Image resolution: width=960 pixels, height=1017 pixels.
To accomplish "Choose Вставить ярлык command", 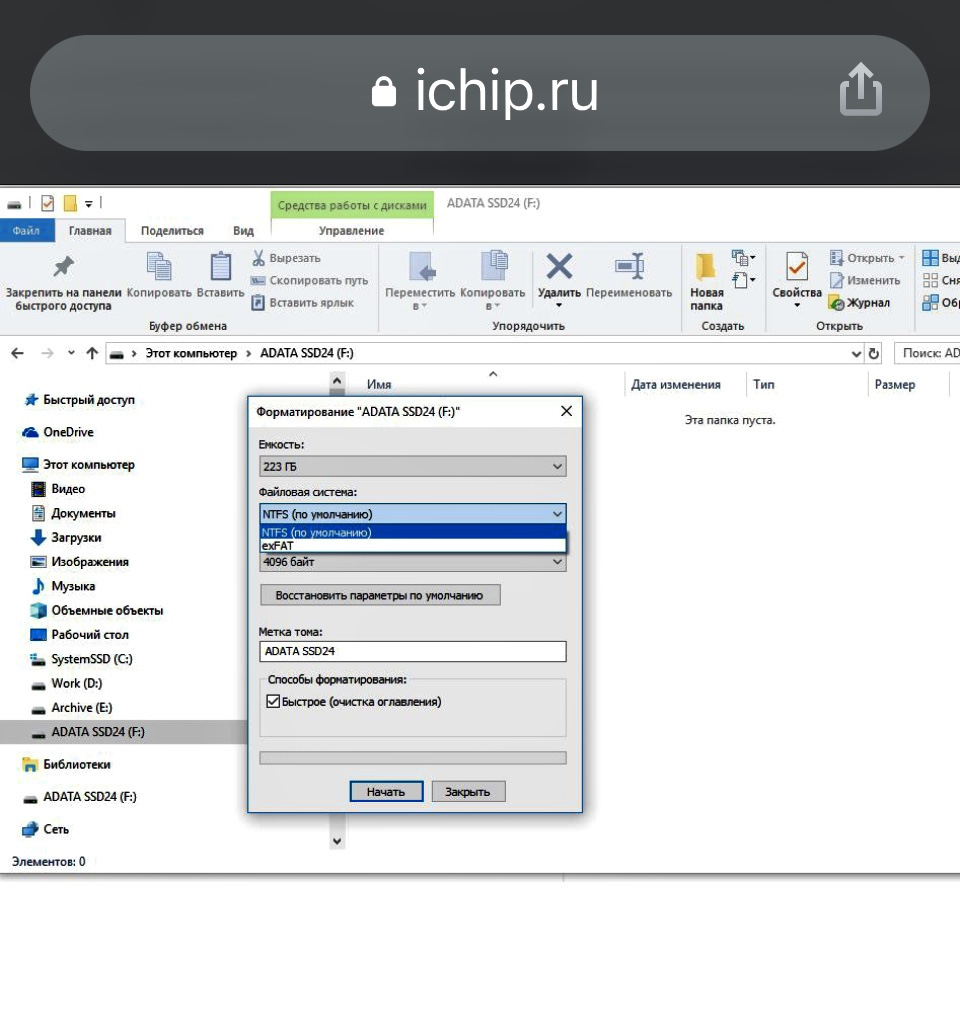I will coord(303,302).
